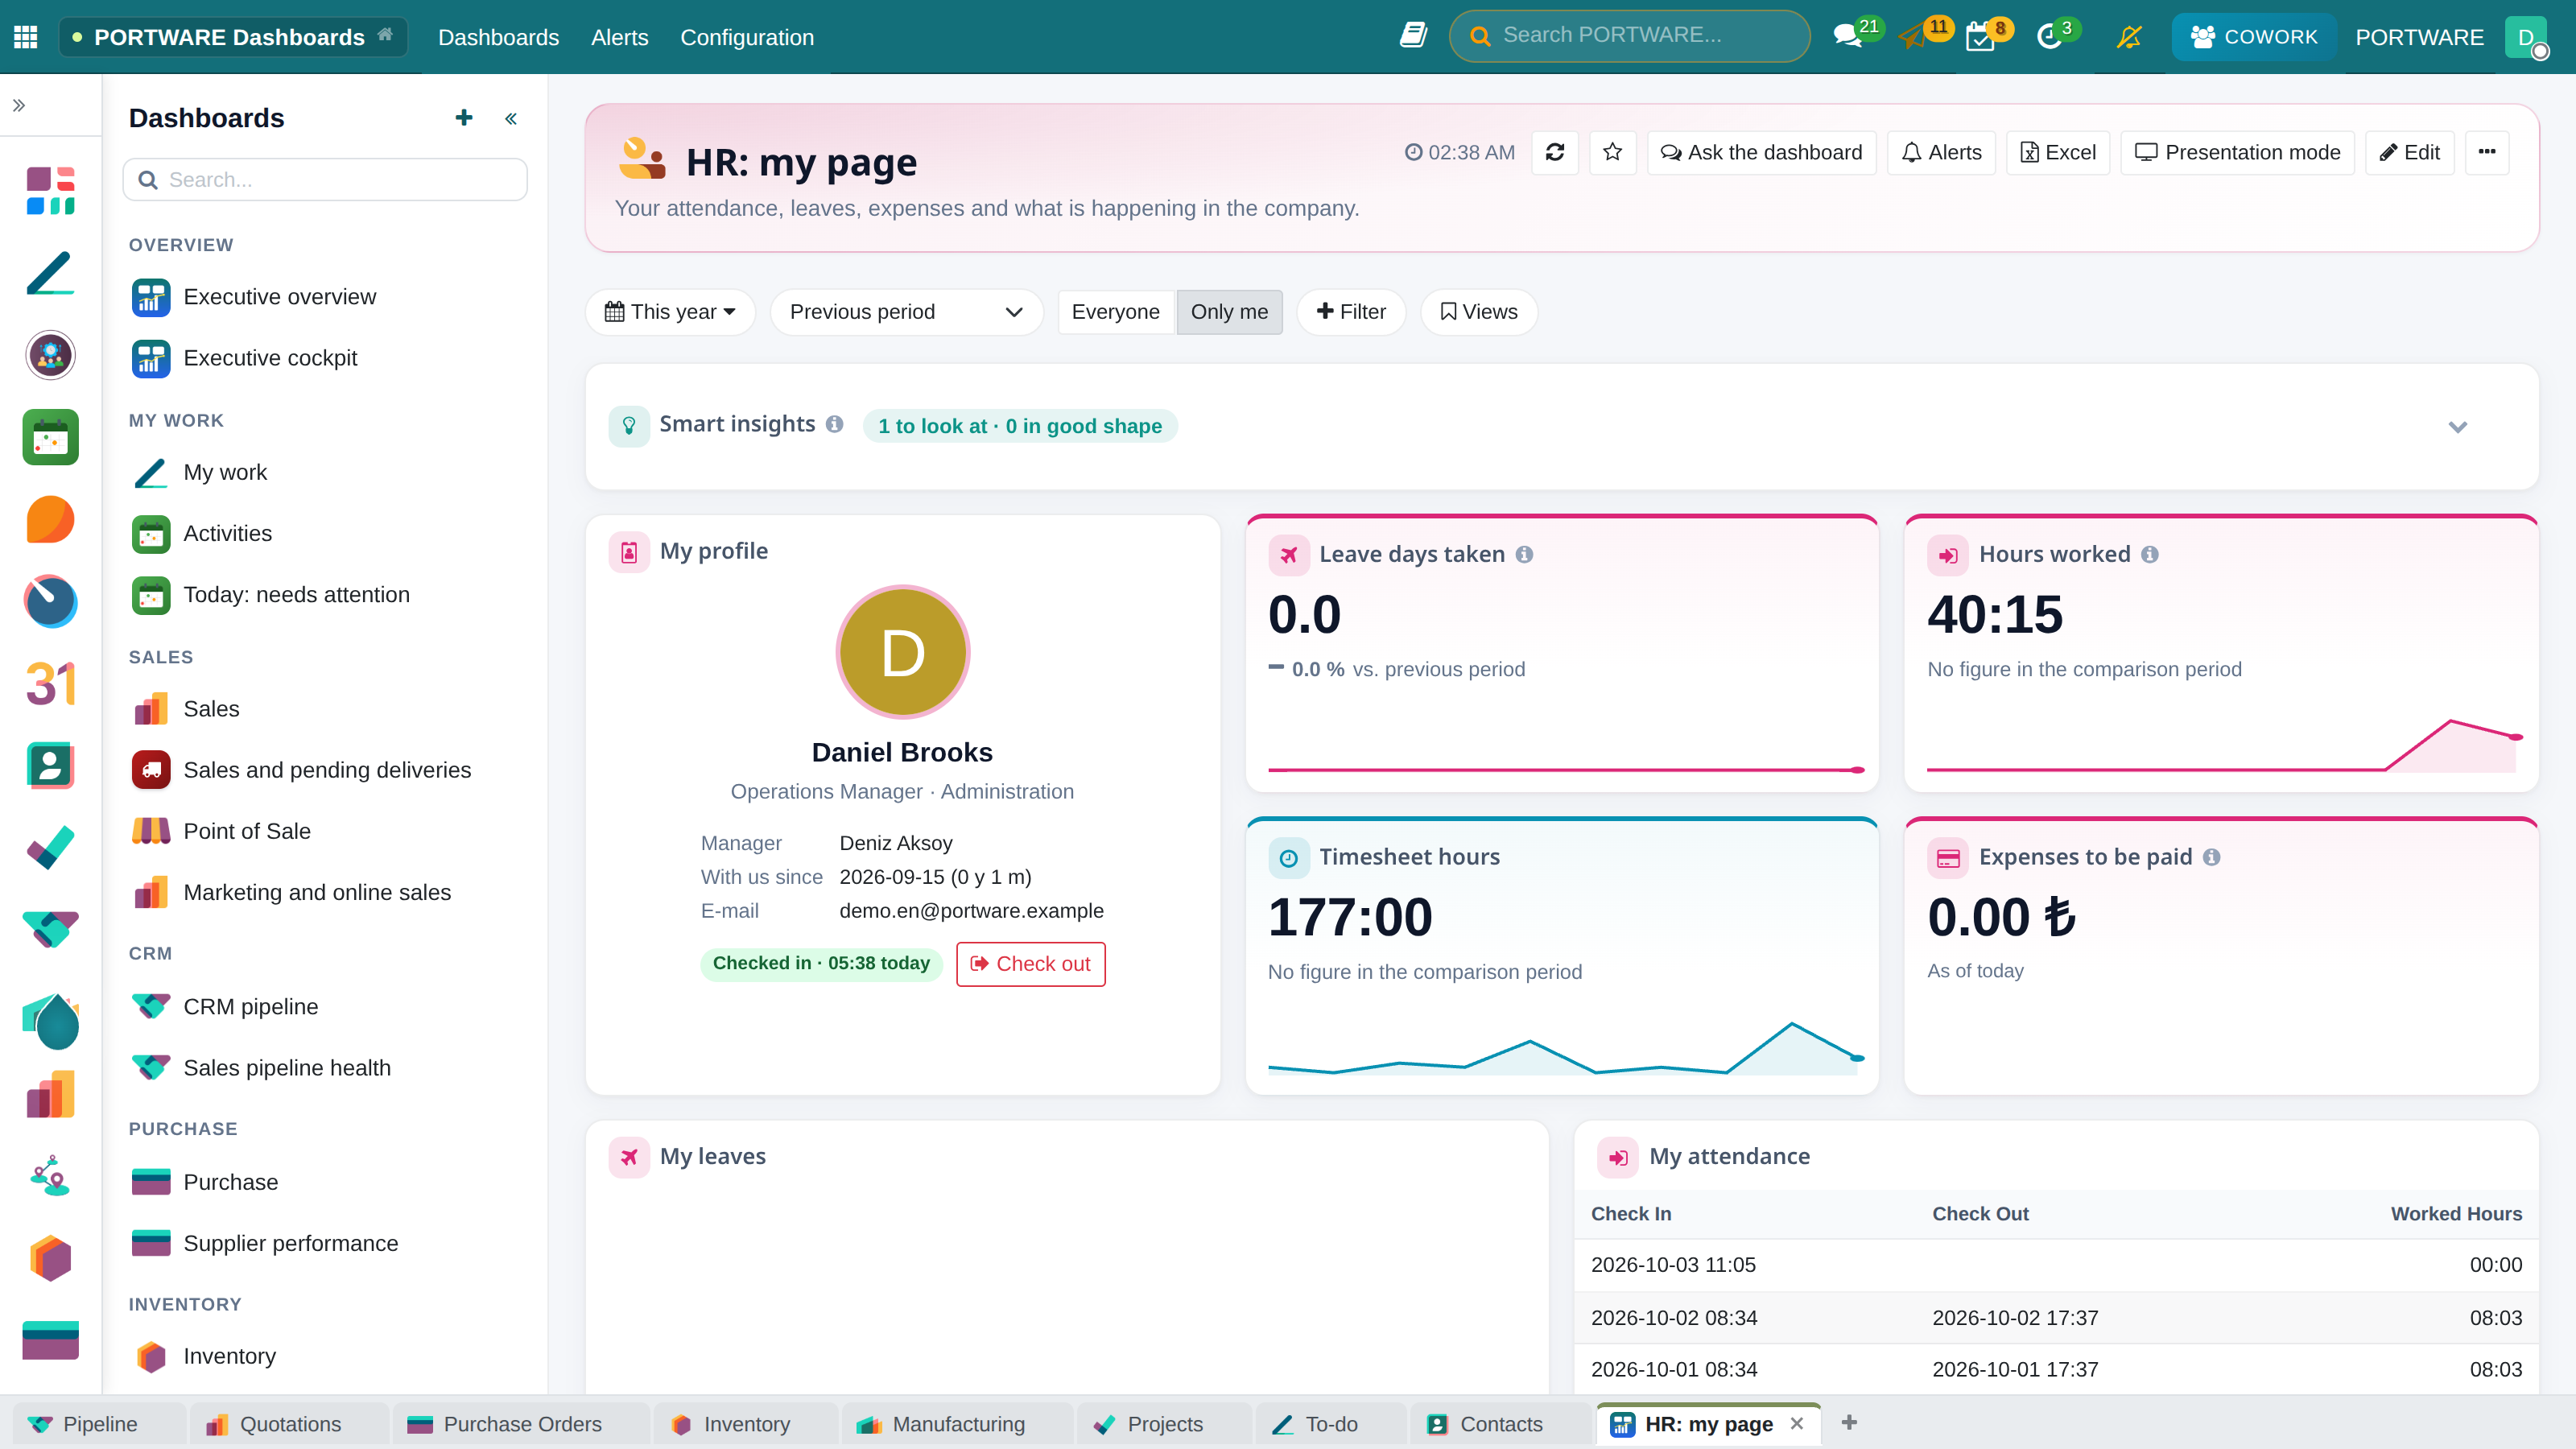The image size is (2576, 1449).
Task: Click the Leave days taken info icon
Action: pos(1524,554)
